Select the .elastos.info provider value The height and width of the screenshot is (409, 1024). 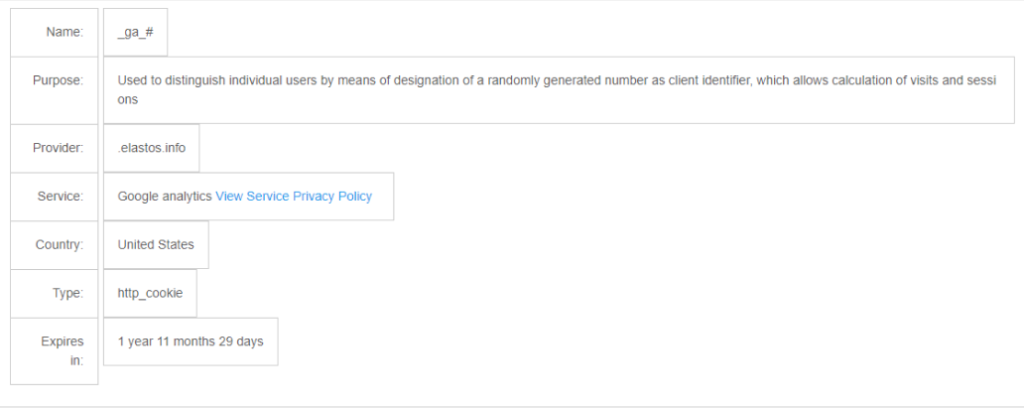(x=152, y=148)
